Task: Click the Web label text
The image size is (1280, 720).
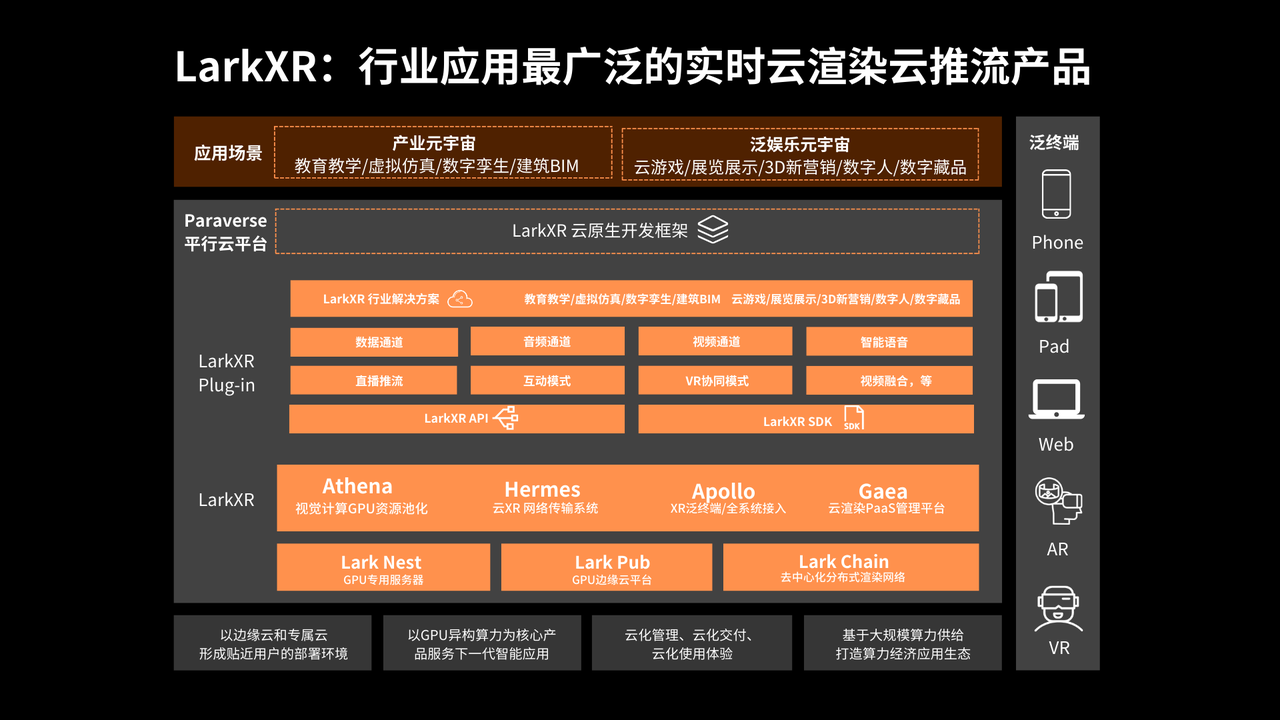Action: coord(1056,445)
